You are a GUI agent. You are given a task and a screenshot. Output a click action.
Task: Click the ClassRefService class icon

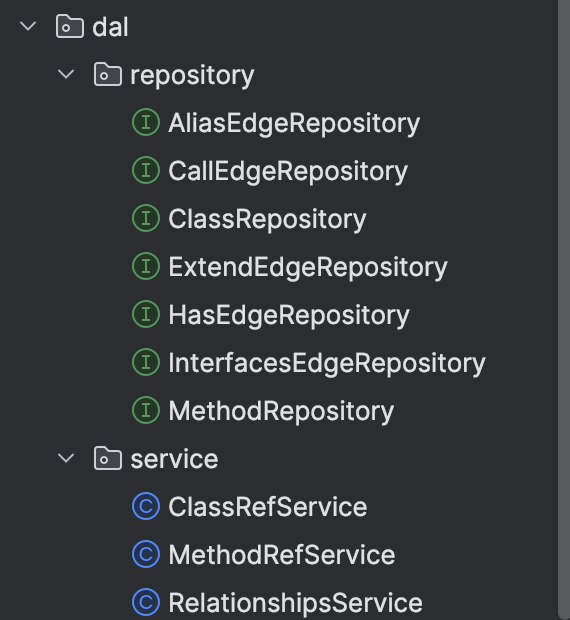(x=146, y=507)
